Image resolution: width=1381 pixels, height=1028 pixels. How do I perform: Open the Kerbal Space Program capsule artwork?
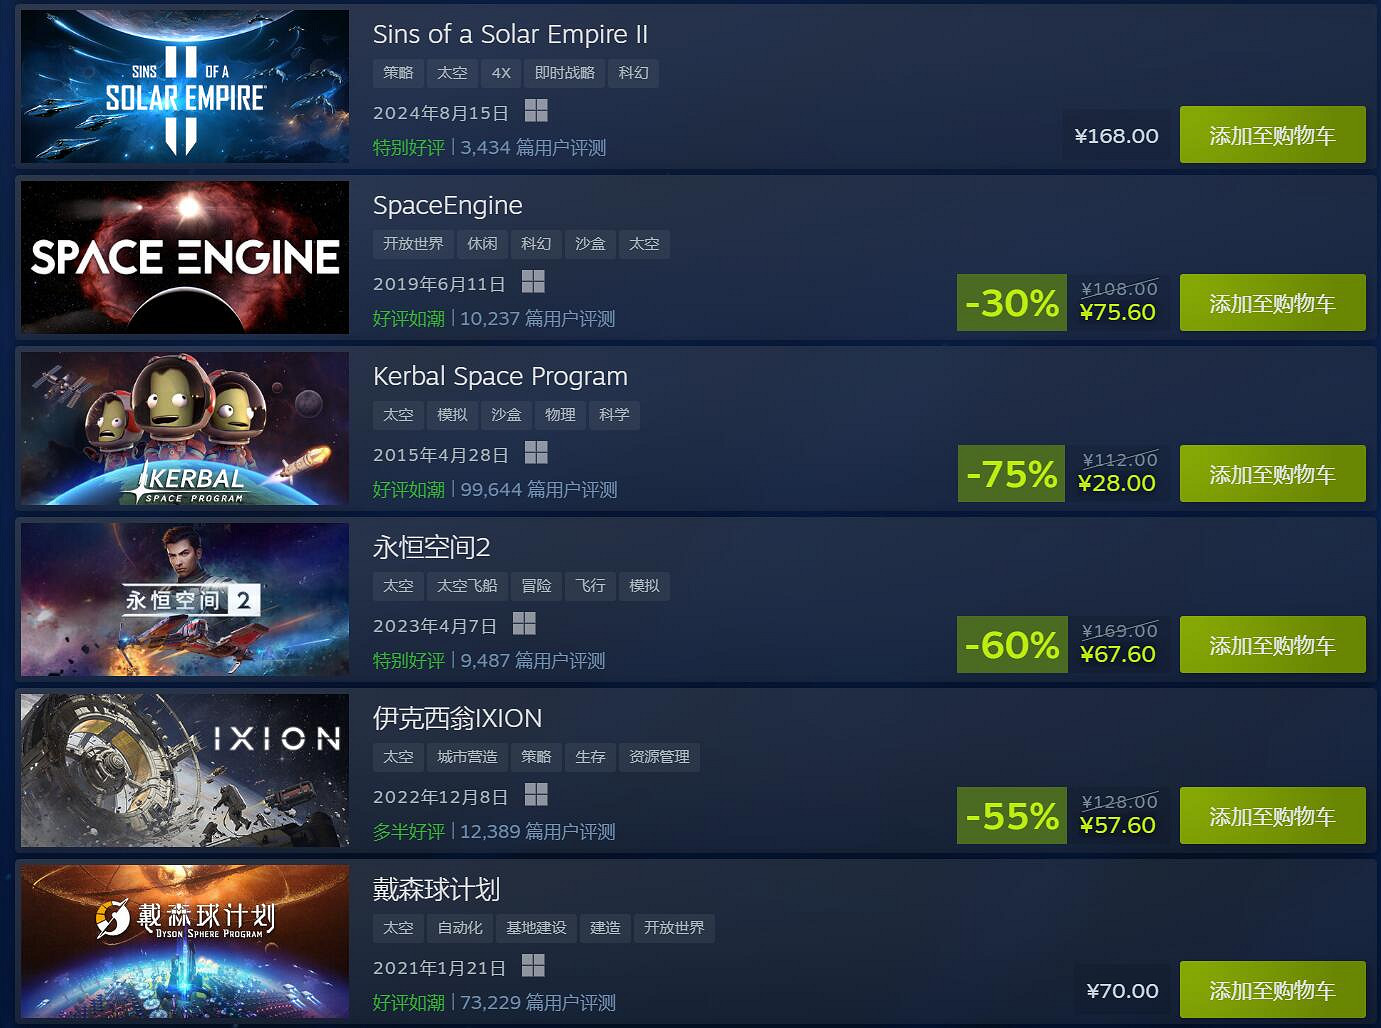click(x=185, y=428)
